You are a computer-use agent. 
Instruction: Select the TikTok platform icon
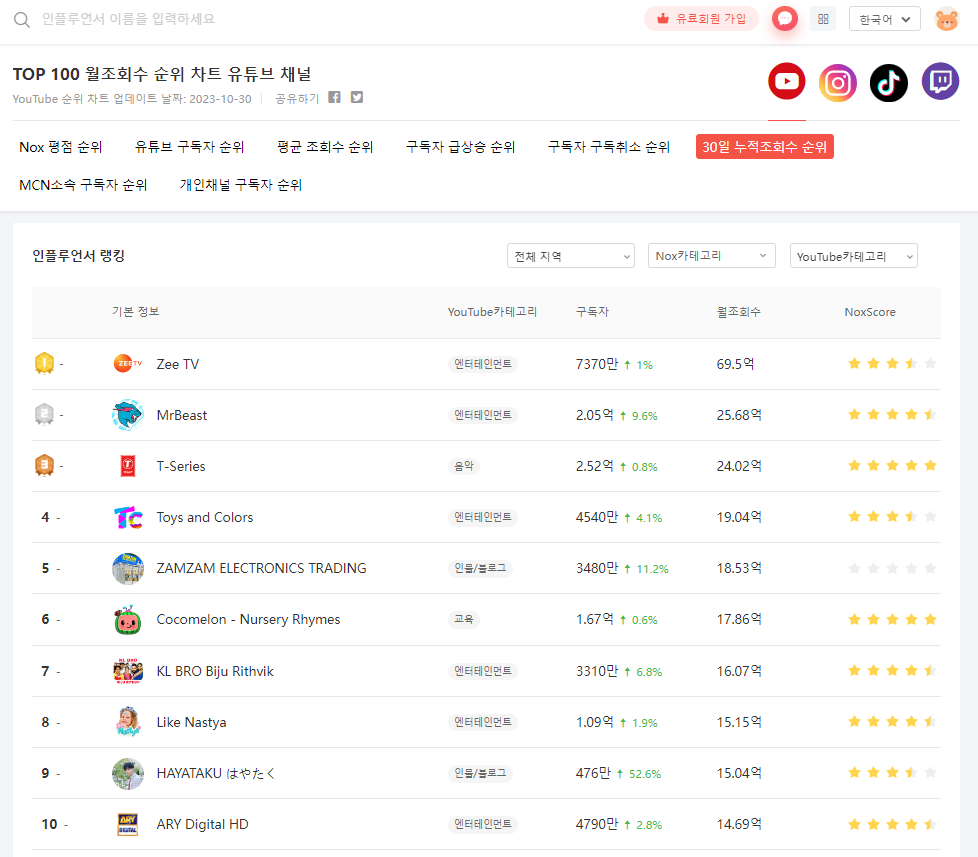click(x=889, y=82)
